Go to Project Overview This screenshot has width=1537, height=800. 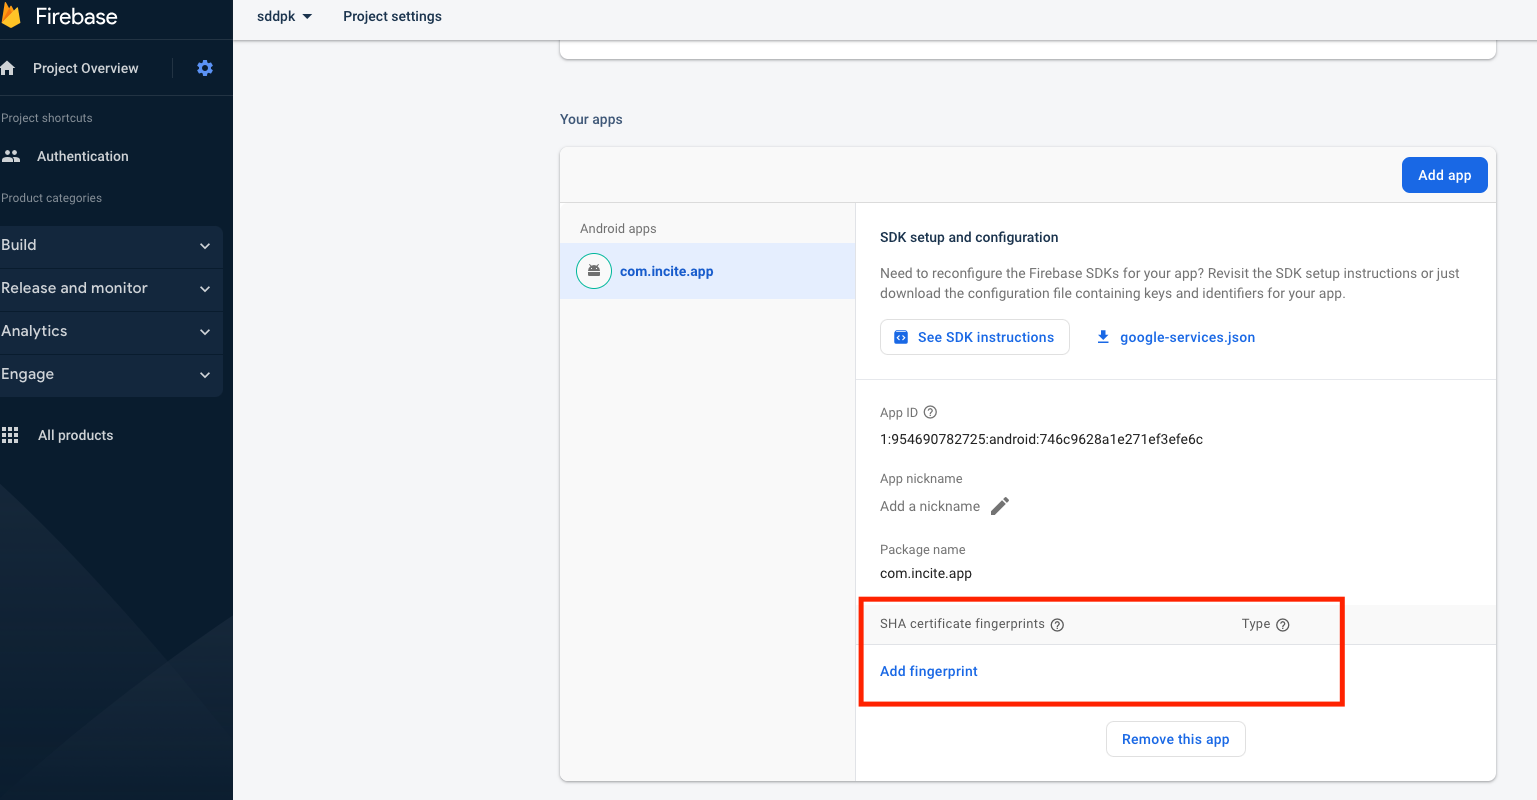click(x=85, y=68)
